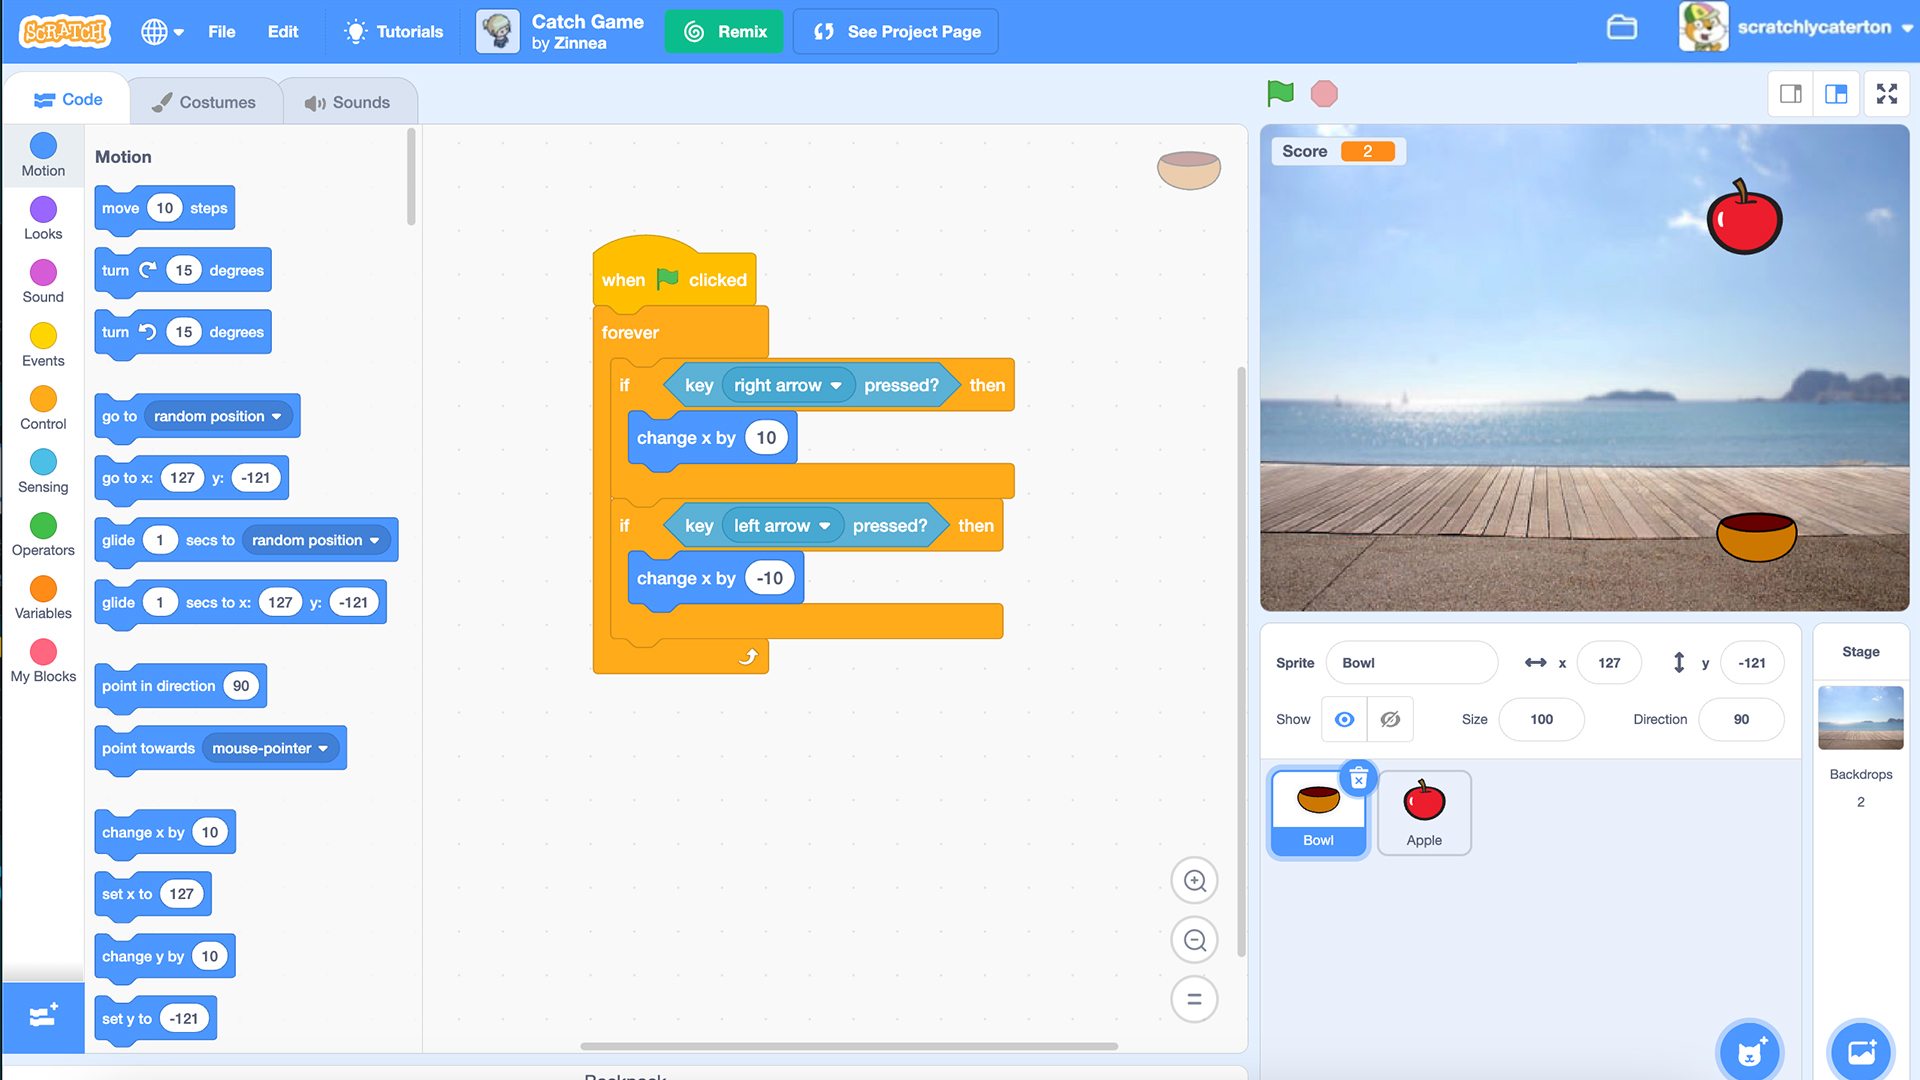The width and height of the screenshot is (1920, 1080).
Task: Select the Apple sprite thumbnail
Action: pos(1424,812)
